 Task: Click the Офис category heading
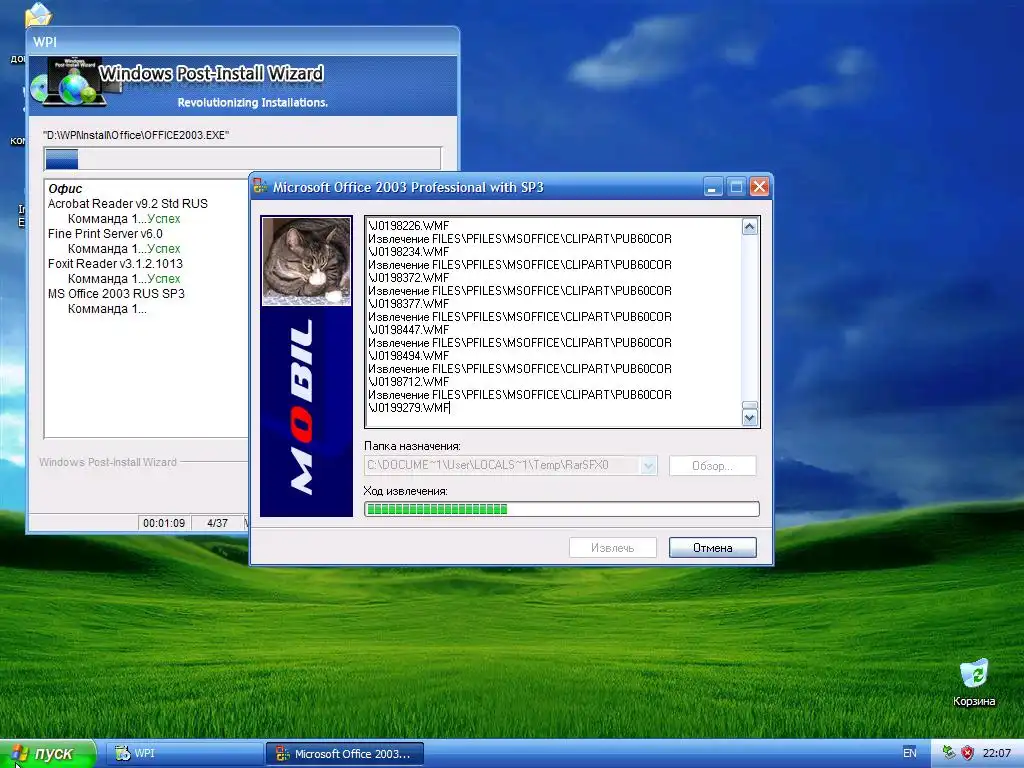point(65,189)
